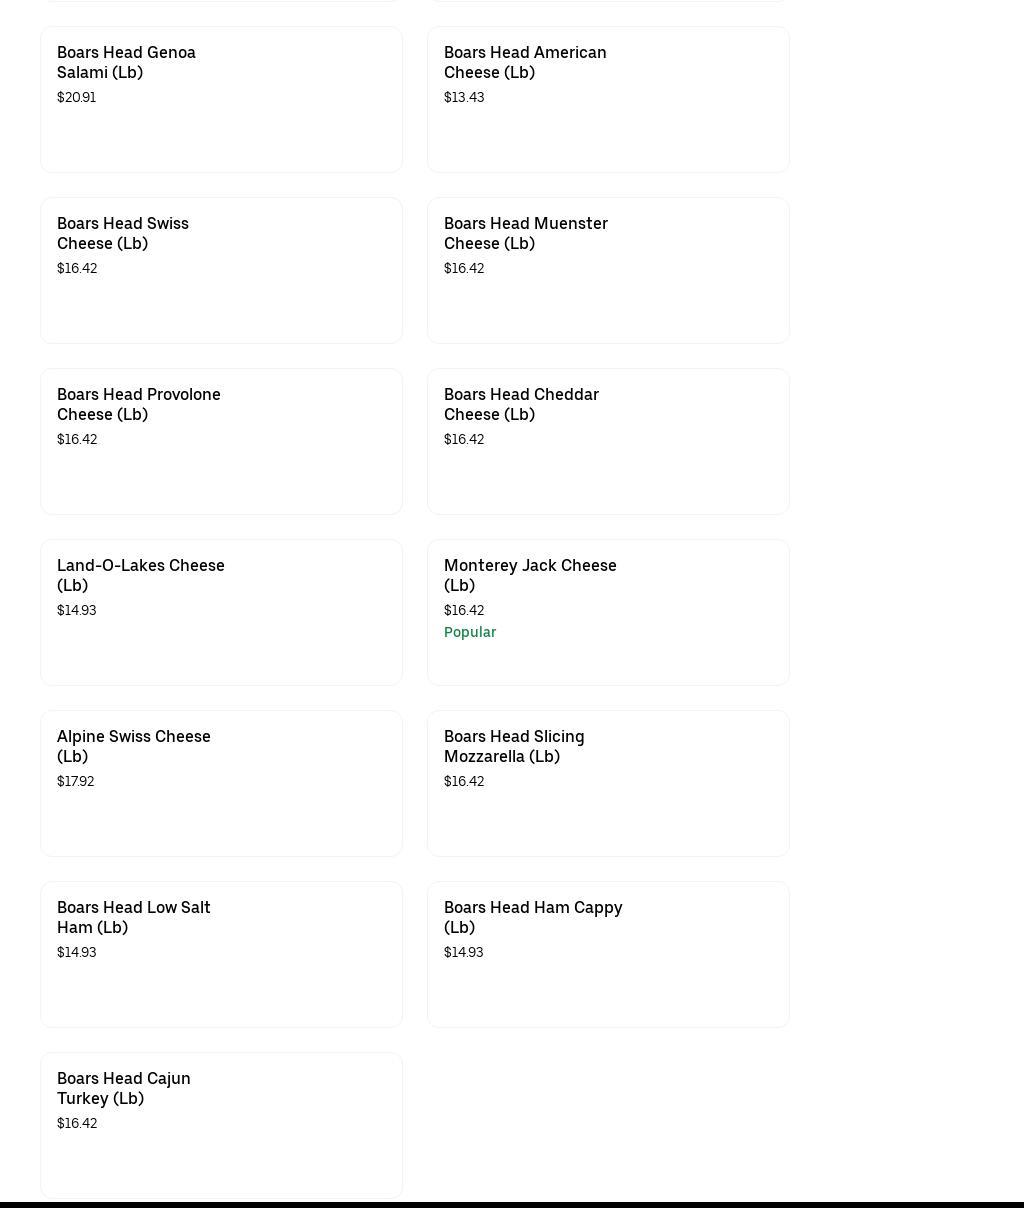This screenshot has height=1208, width=1024.
Task: Click Boars Head Low Salt Ham item
Action: [221, 955]
